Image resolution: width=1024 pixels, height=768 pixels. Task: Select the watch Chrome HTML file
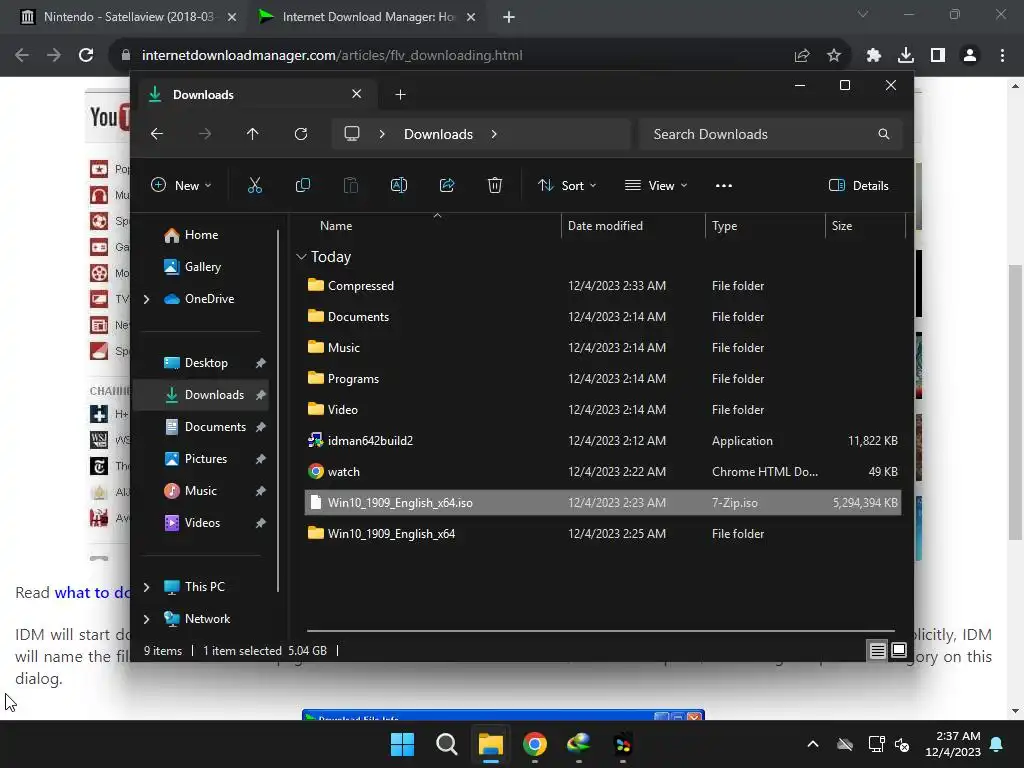pos(602,472)
